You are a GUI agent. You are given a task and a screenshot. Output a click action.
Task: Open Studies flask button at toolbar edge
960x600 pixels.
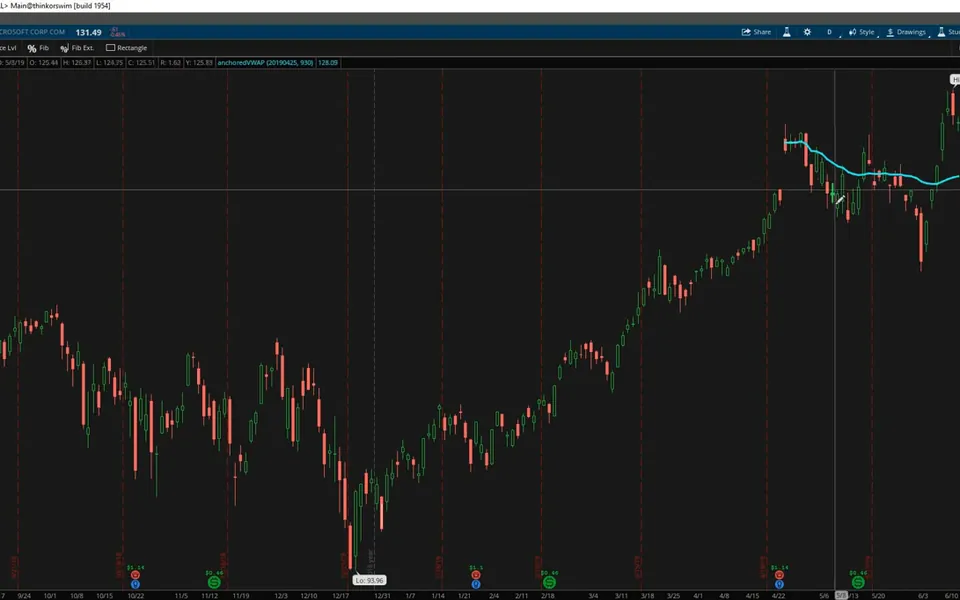[948, 32]
